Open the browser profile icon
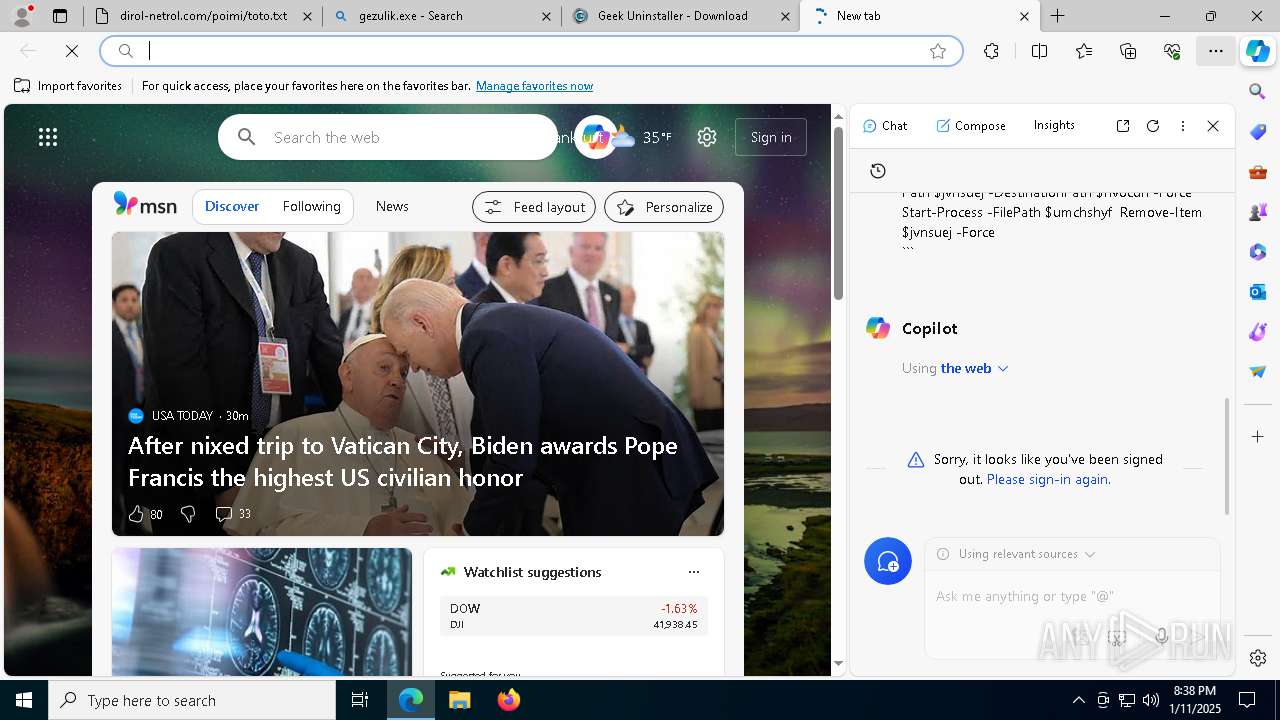The width and height of the screenshot is (1280, 720). click(22, 15)
